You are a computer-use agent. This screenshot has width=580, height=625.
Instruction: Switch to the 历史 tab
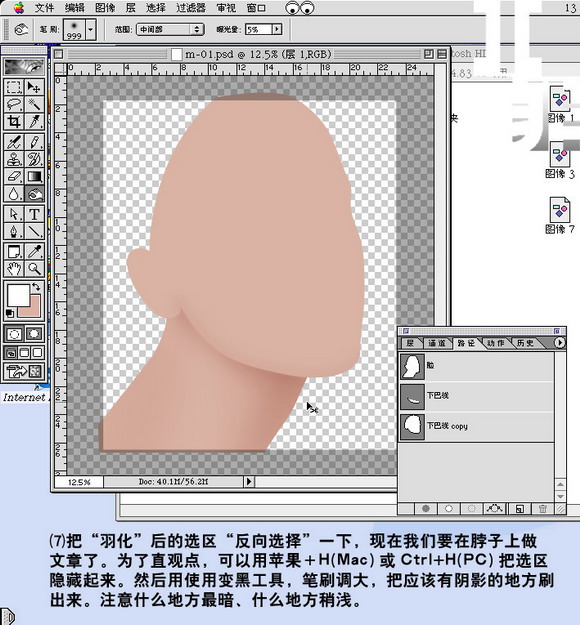point(525,343)
